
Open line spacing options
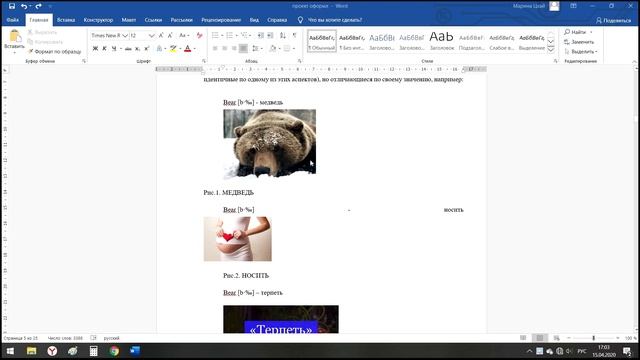[x=256, y=49]
